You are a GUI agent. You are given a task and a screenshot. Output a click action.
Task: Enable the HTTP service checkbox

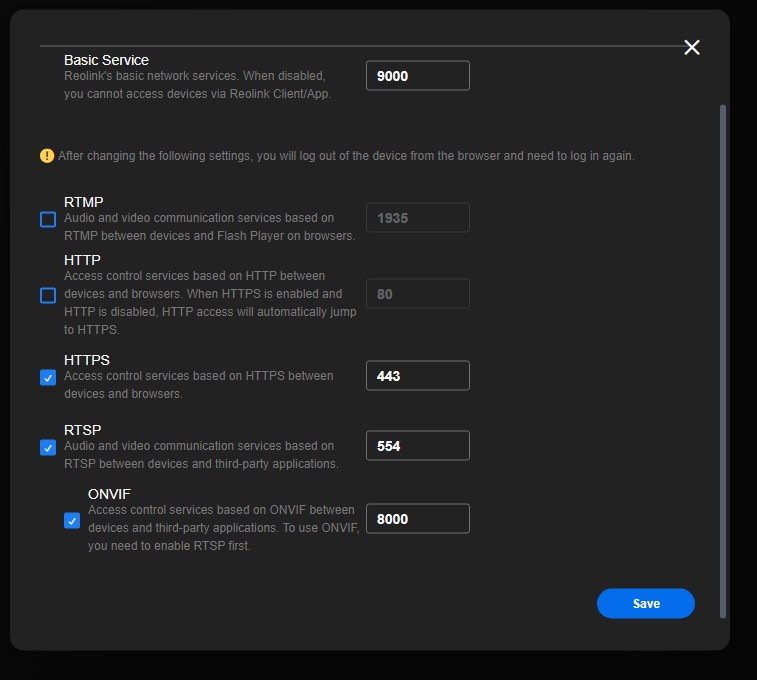[x=48, y=295]
